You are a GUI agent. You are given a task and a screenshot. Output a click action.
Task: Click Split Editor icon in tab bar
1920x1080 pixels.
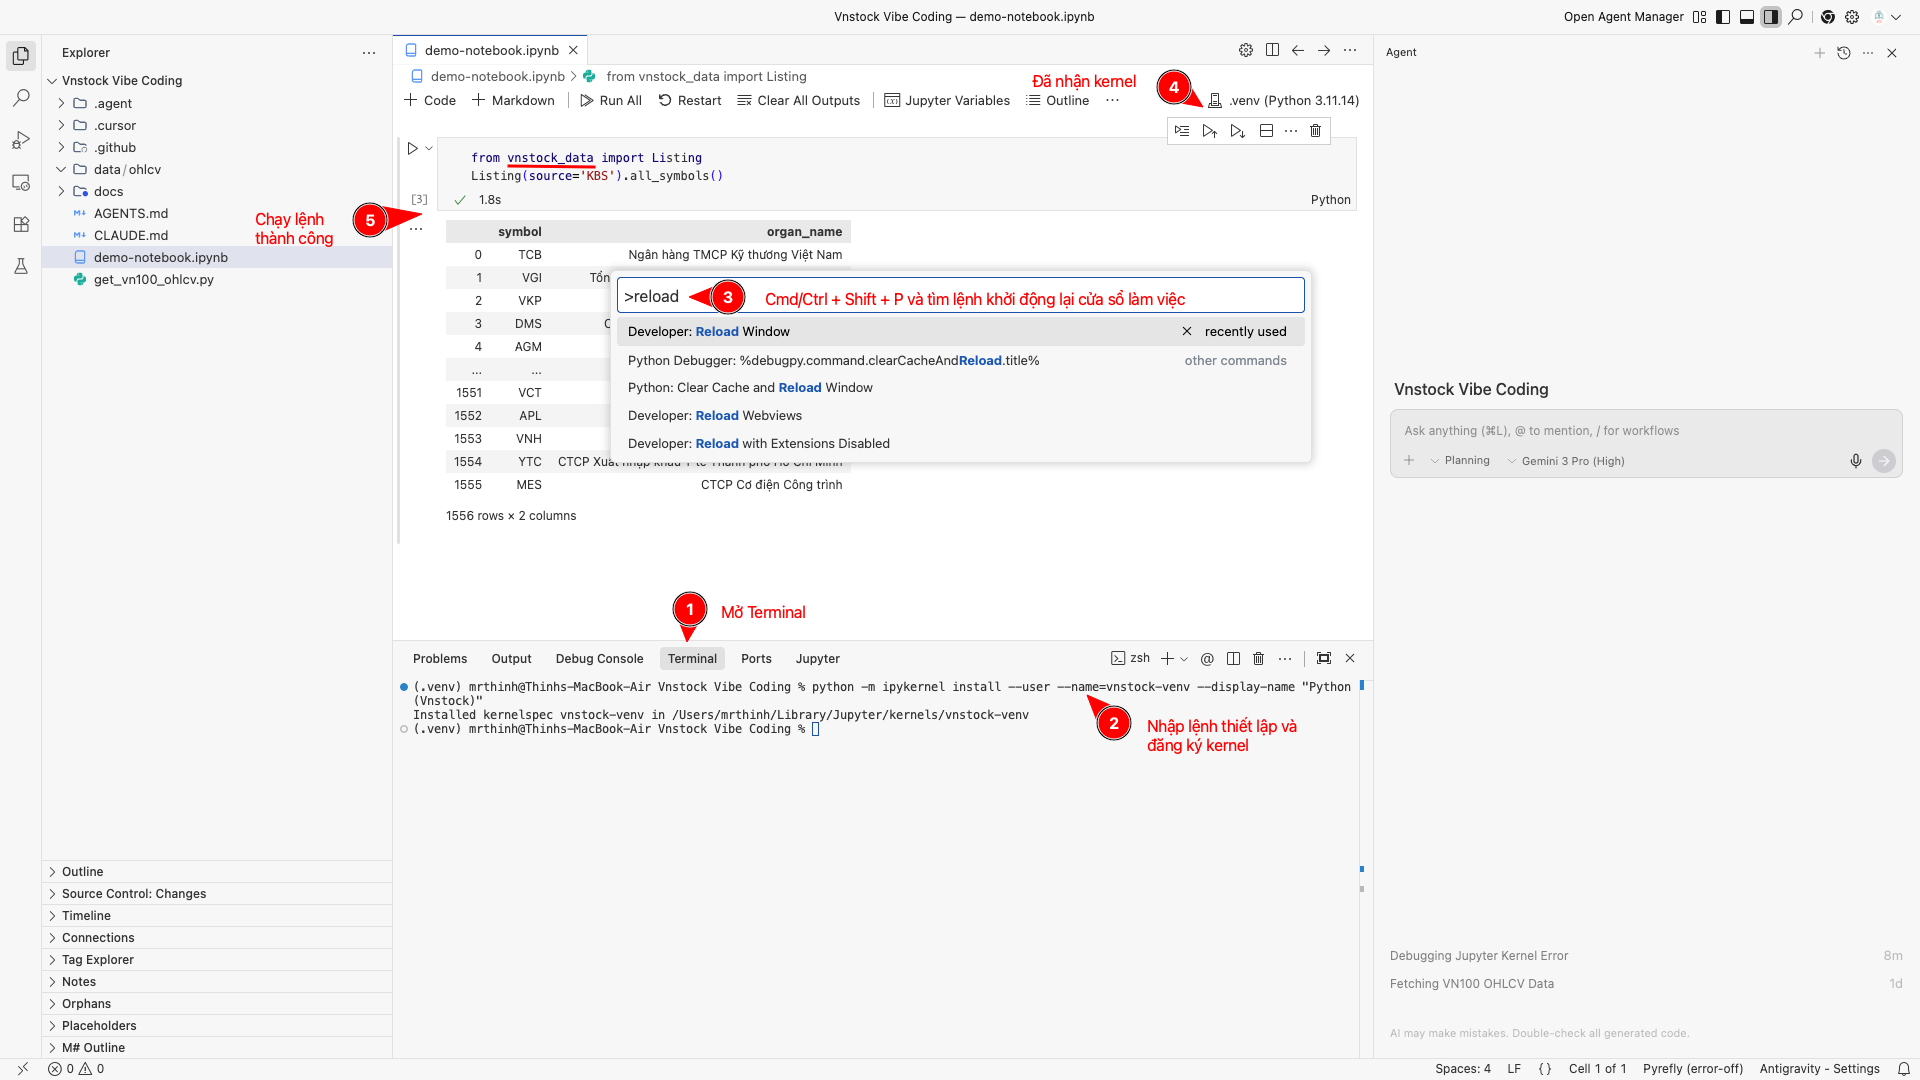[1272, 50]
